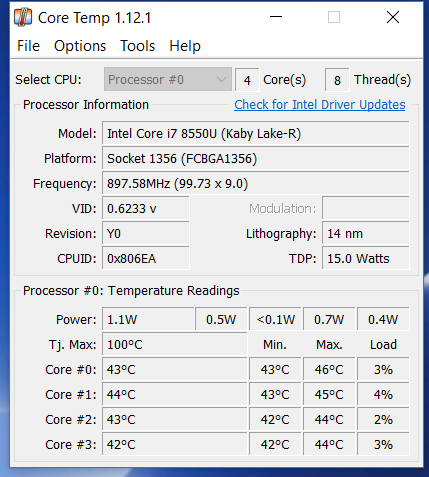Click the Revision value Y0
The image size is (429, 477).
[146, 234]
